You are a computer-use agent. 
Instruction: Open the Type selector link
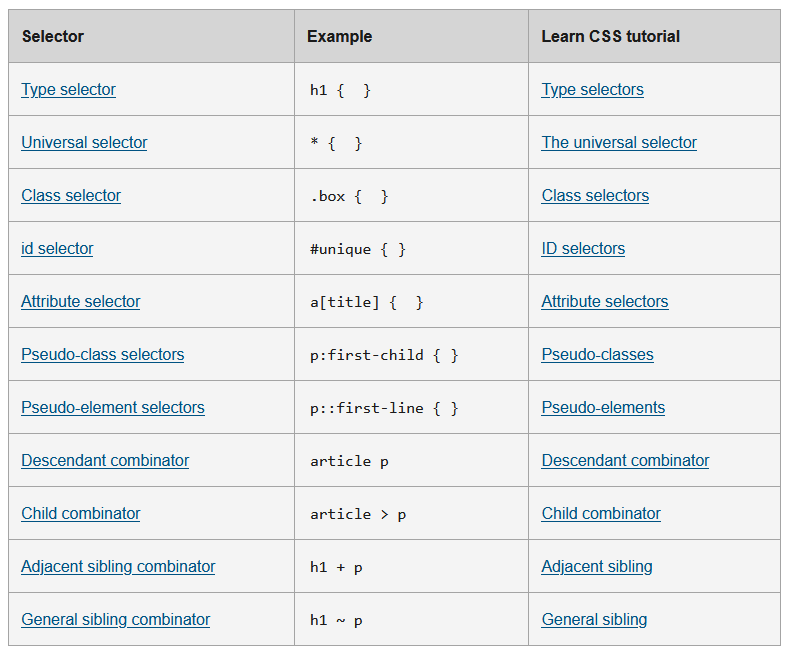pyautogui.click(x=69, y=90)
